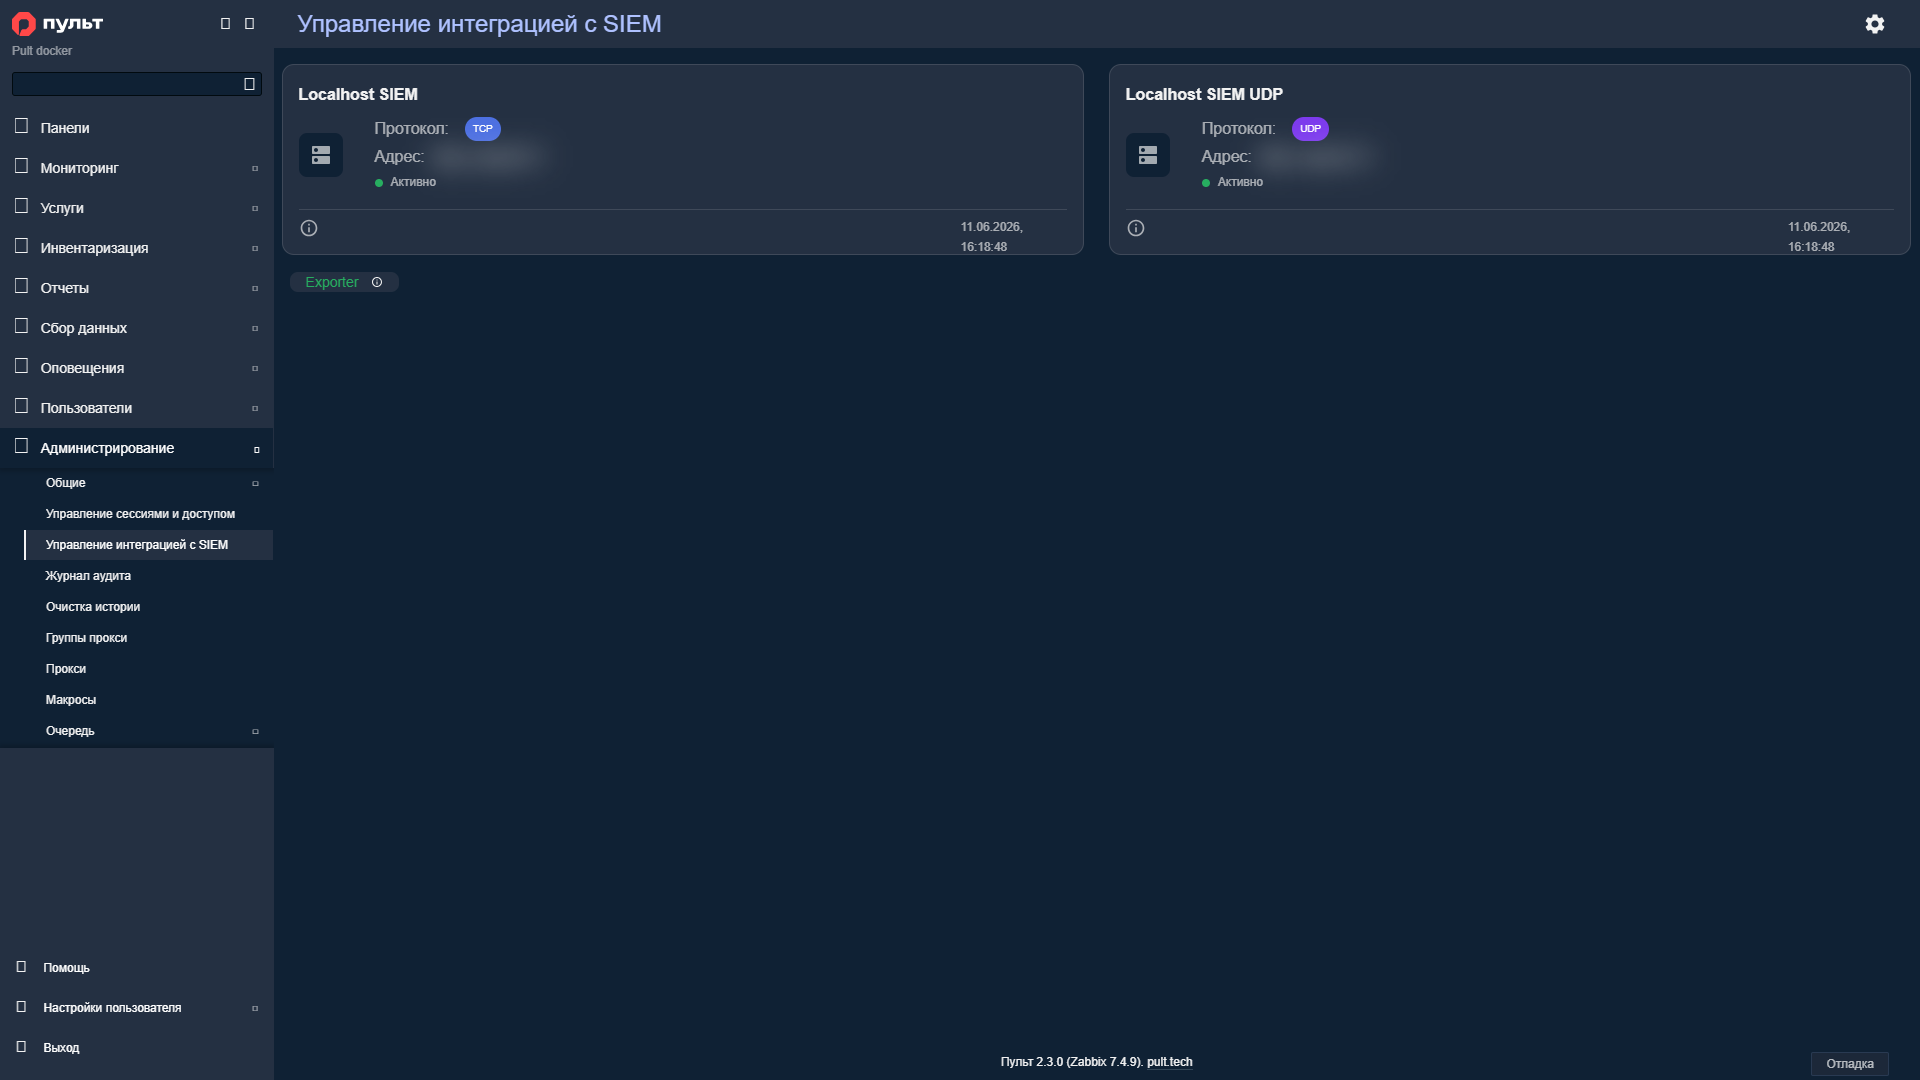Expand the Мониторинг menu section
The height and width of the screenshot is (1080, 1920).
pos(136,168)
